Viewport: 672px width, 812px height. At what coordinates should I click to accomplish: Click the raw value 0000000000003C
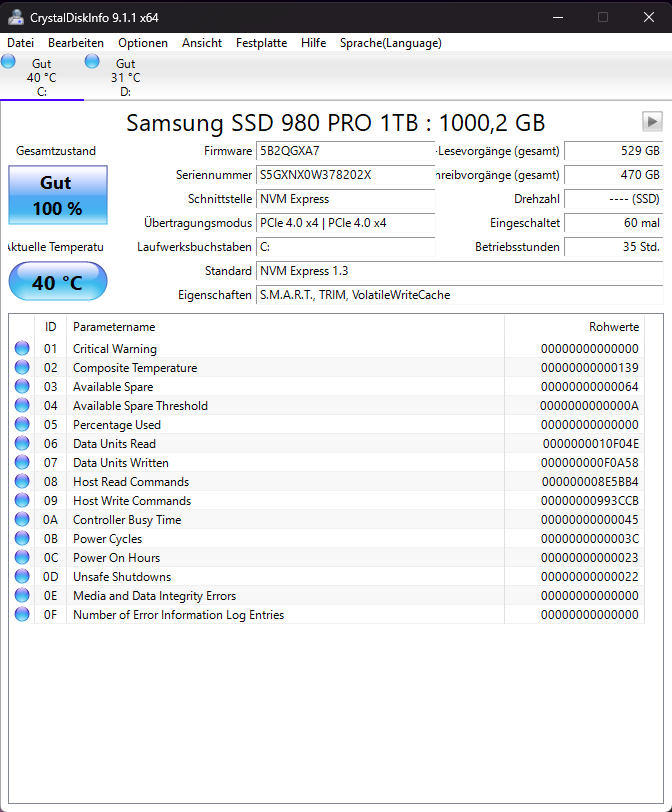(x=590, y=539)
